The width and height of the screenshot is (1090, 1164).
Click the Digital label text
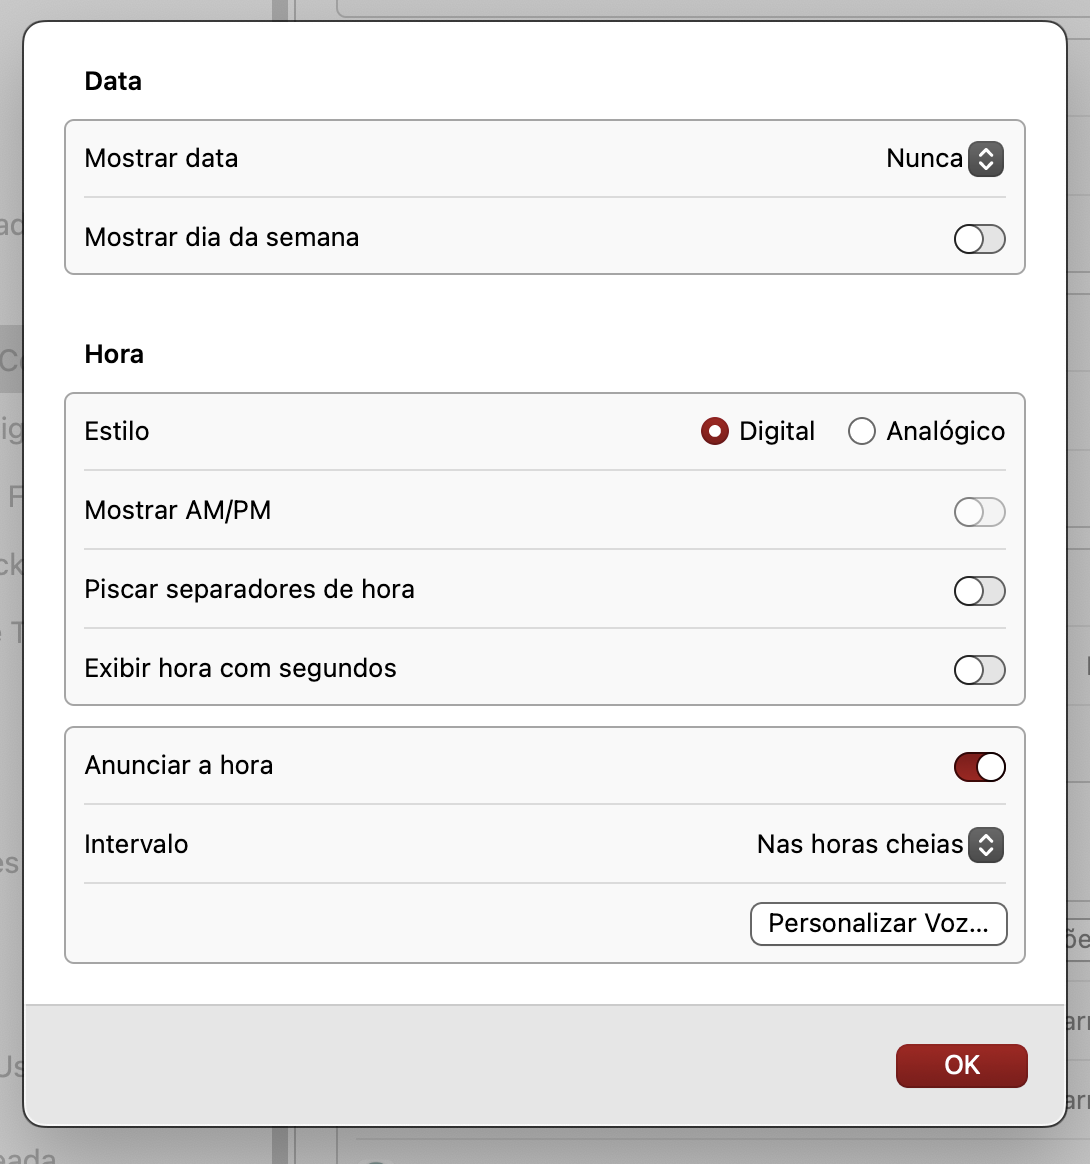(777, 432)
